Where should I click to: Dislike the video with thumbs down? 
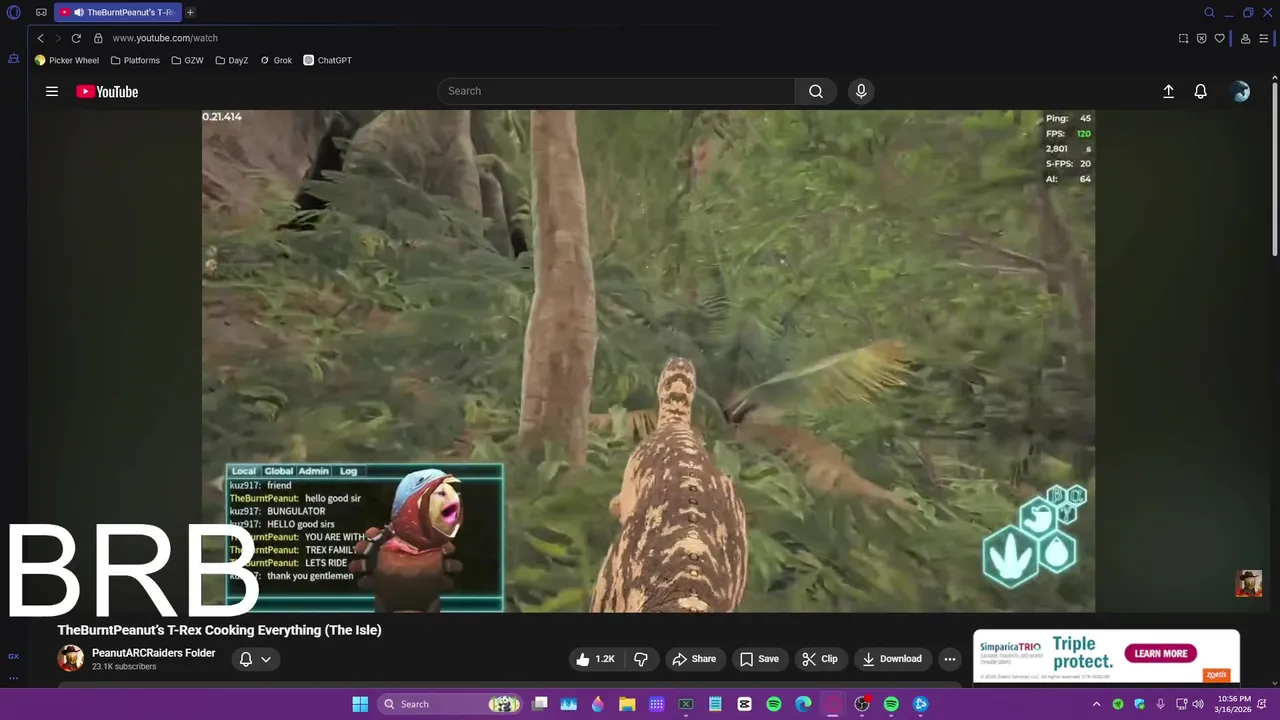(x=641, y=659)
